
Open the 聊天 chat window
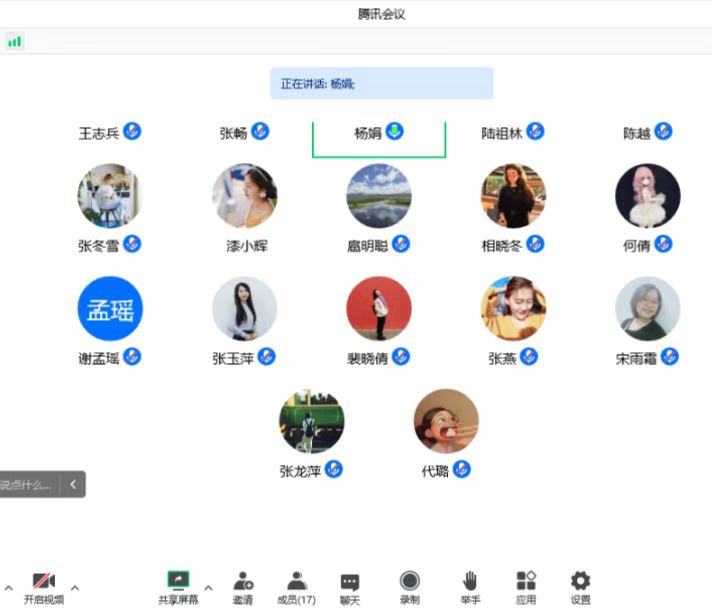click(349, 581)
